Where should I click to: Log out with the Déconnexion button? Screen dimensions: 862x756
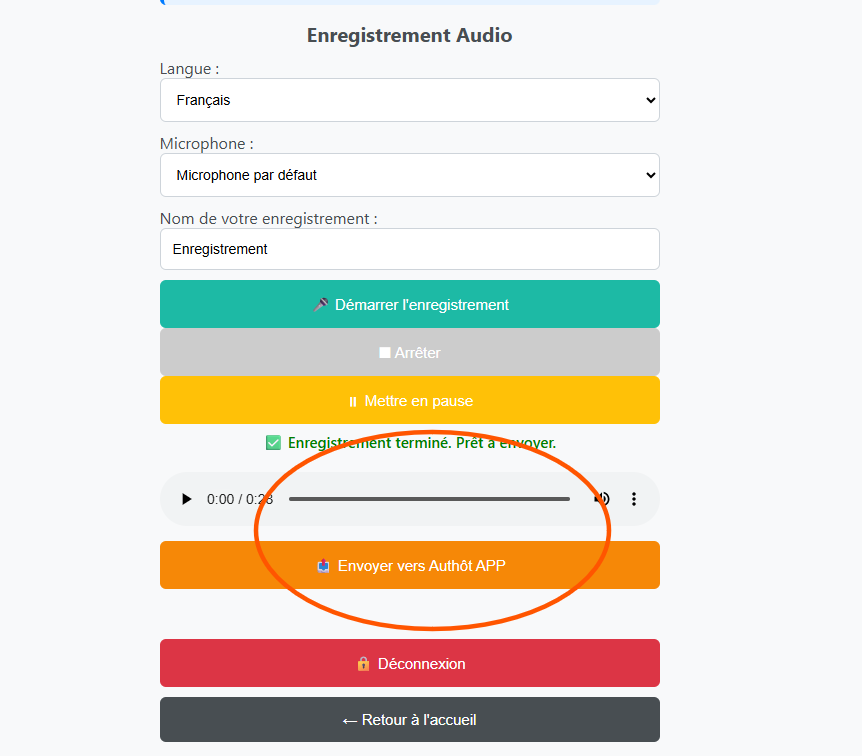pyautogui.click(x=410, y=663)
